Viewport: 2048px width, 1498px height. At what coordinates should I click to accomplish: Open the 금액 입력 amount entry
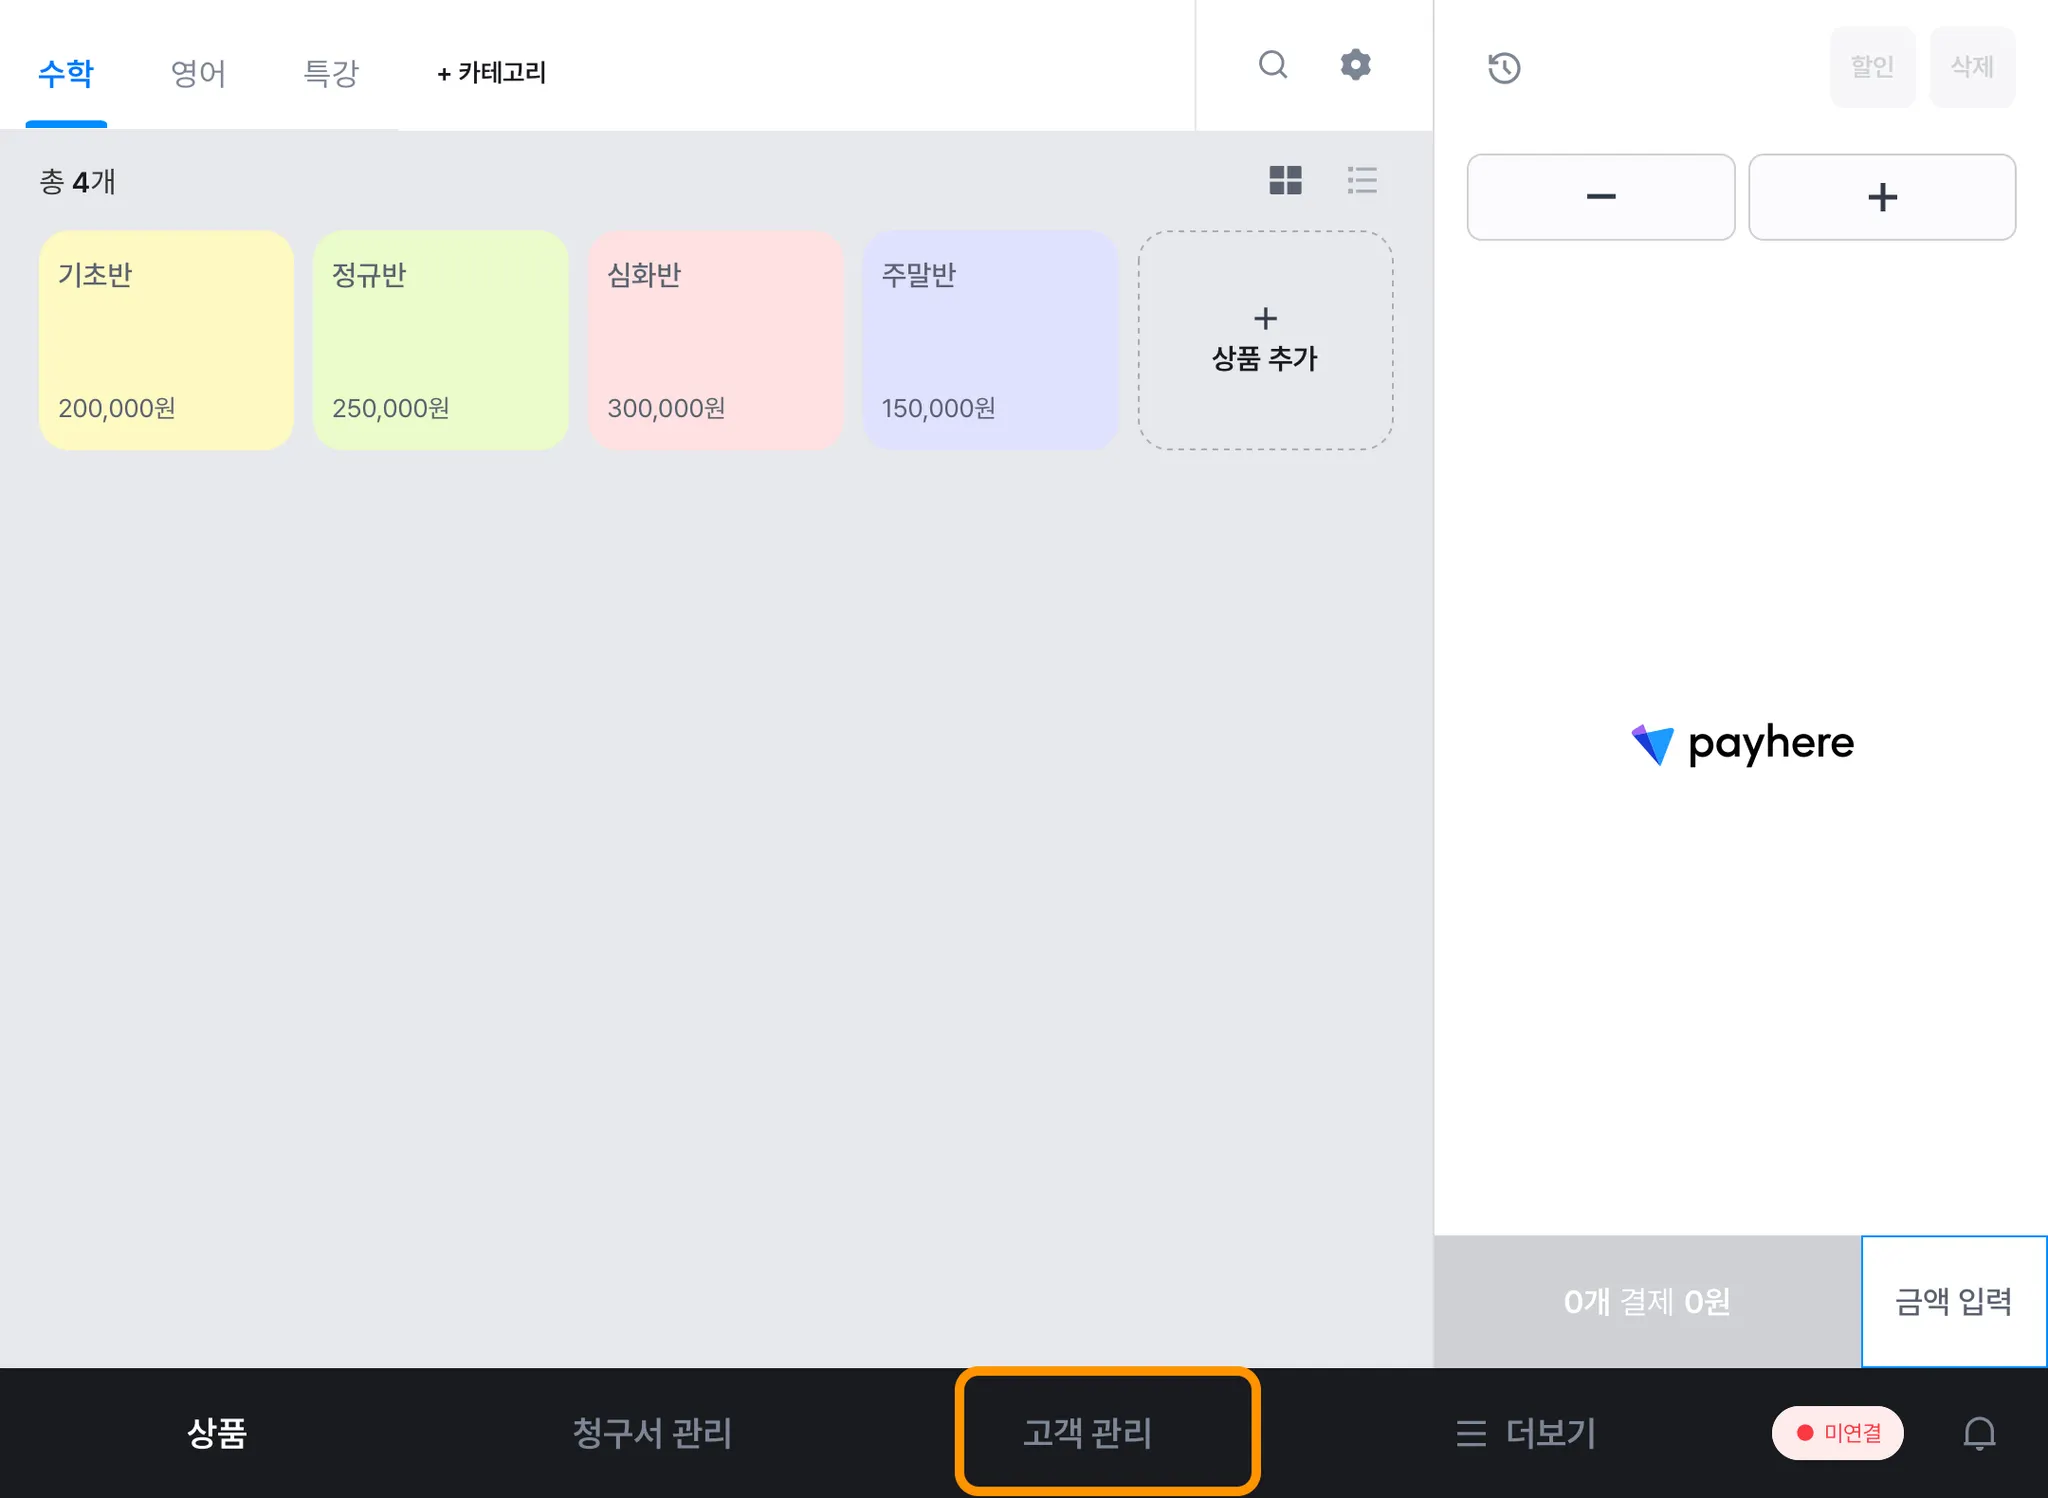pyautogui.click(x=1953, y=1301)
